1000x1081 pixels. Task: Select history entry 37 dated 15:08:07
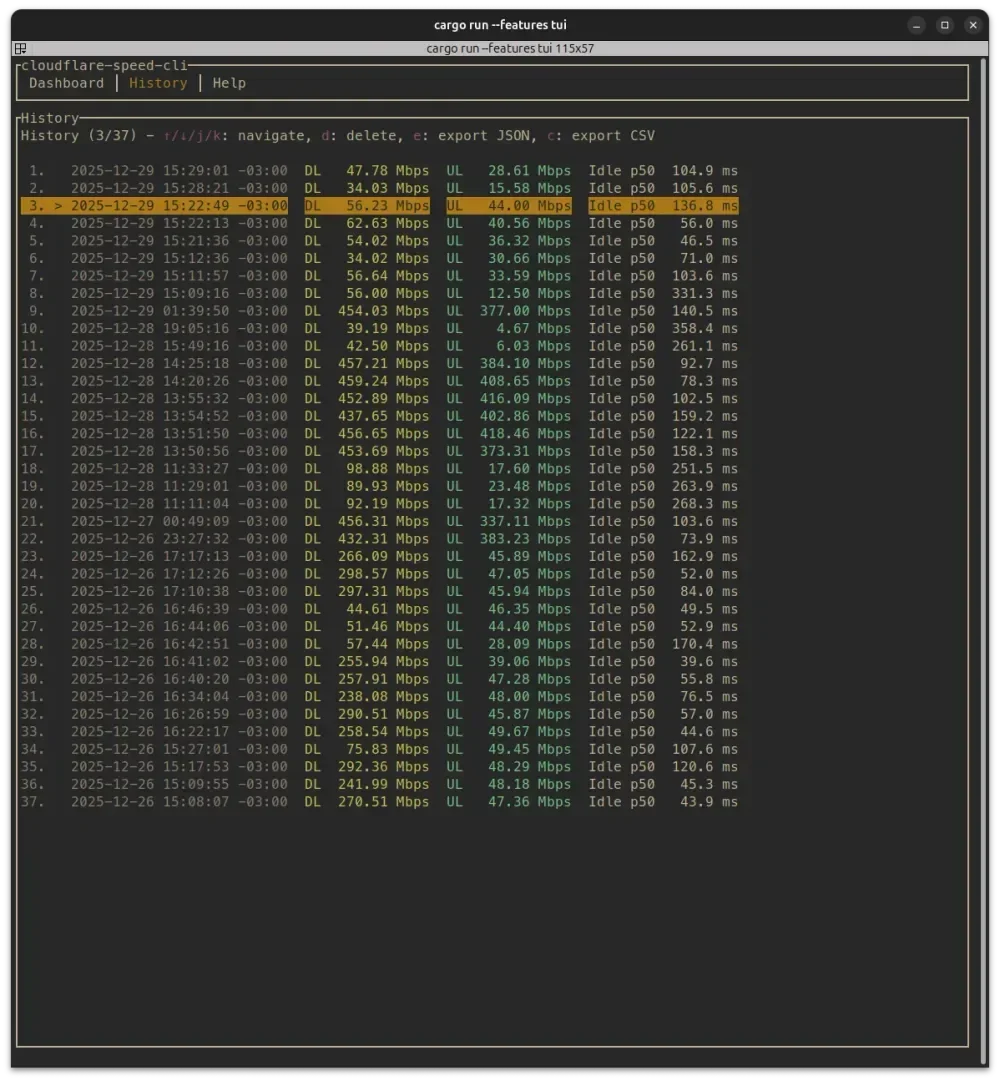click(x=380, y=802)
